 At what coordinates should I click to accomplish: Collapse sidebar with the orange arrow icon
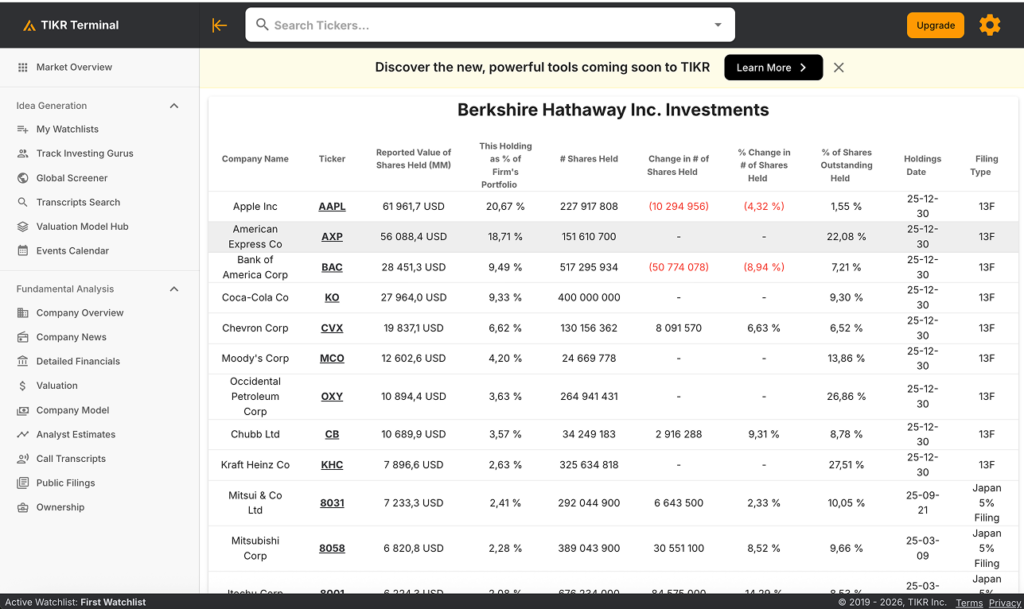click(220, 25)
